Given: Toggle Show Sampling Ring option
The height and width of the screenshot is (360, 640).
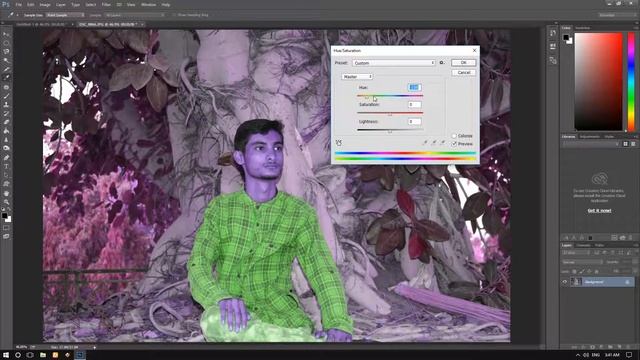Looking at the screenshot, I should (x=175, y=15).
